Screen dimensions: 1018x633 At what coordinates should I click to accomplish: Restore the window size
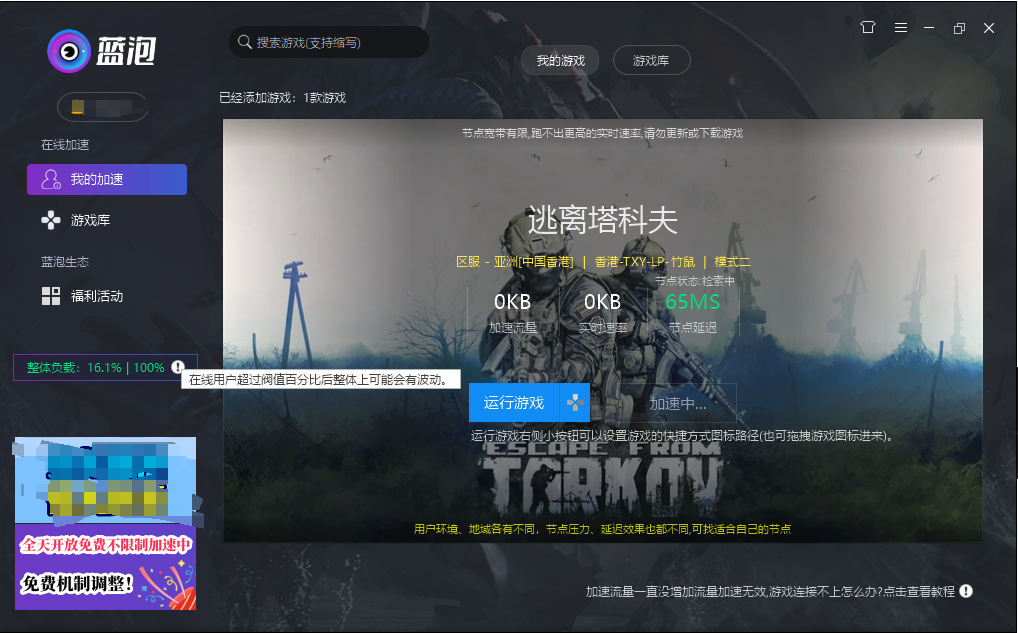pos(959,28)
